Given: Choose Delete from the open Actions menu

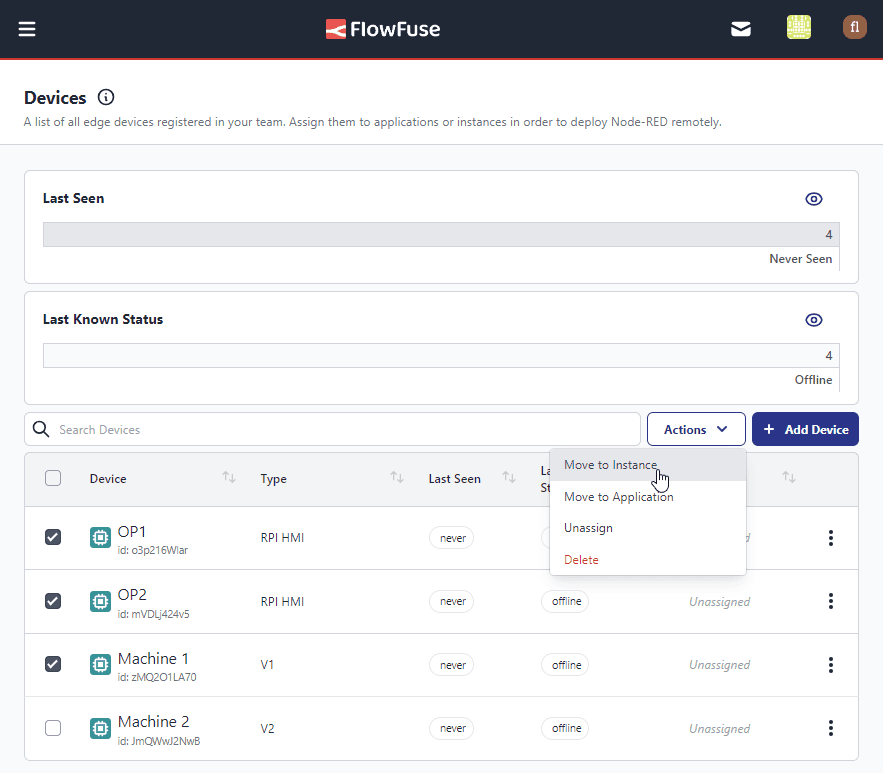Looking at the screenshot, I should point(581,559).
